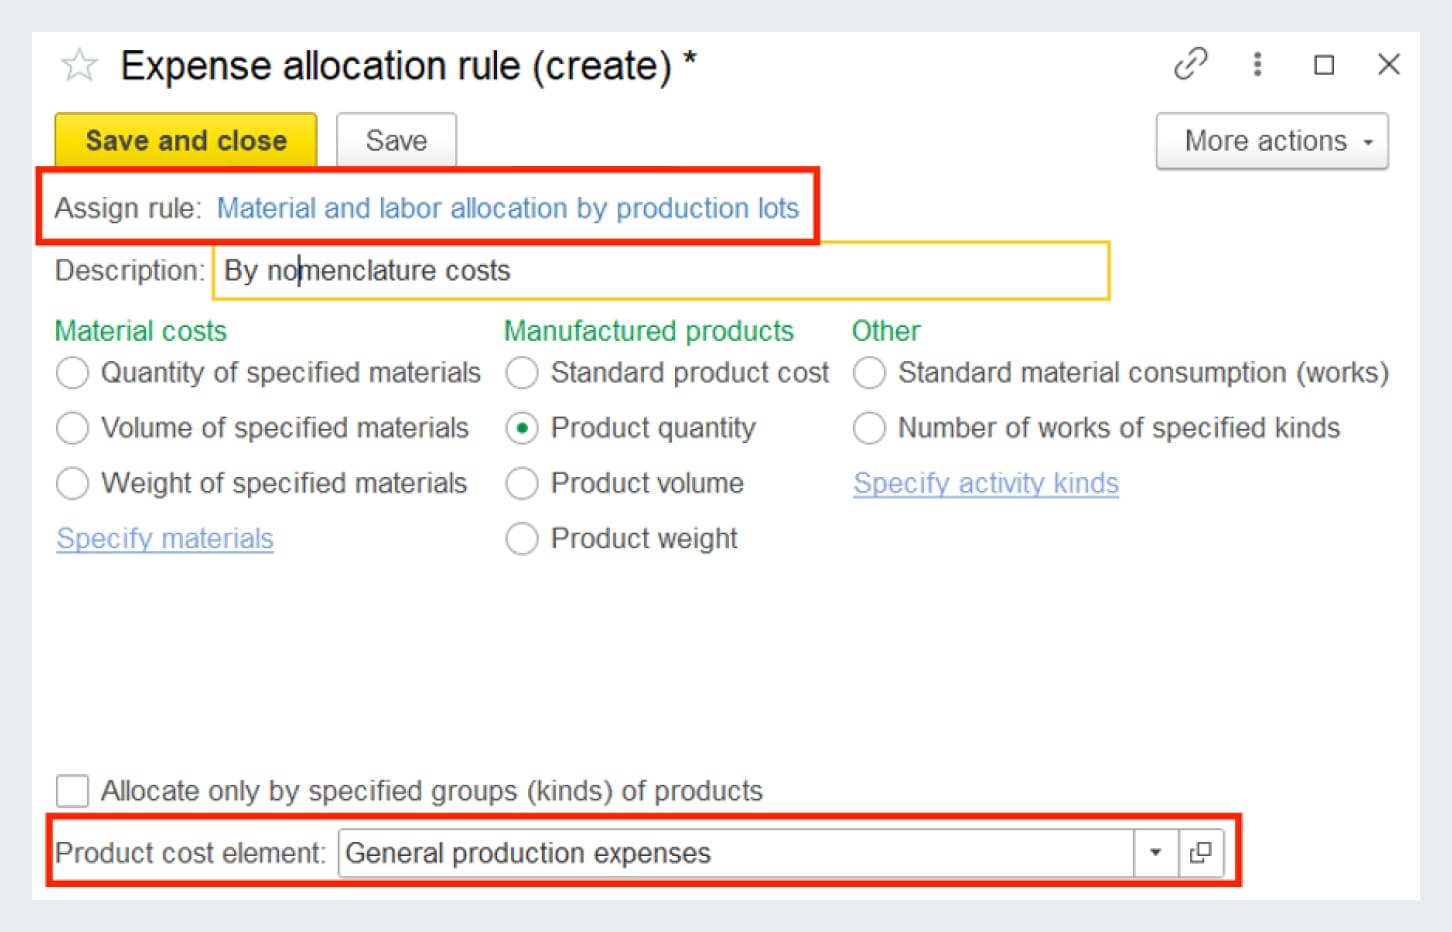Viewport: 1452px width, 932px height.
Task: Enable Allocate only by specified groups checkbox
Action: (72, 791)
